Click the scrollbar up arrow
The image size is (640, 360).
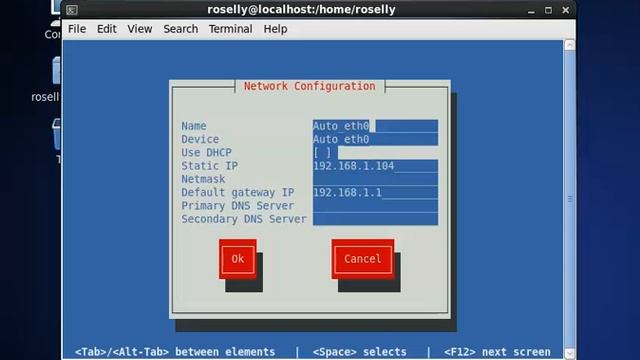(x=570, y=44)
